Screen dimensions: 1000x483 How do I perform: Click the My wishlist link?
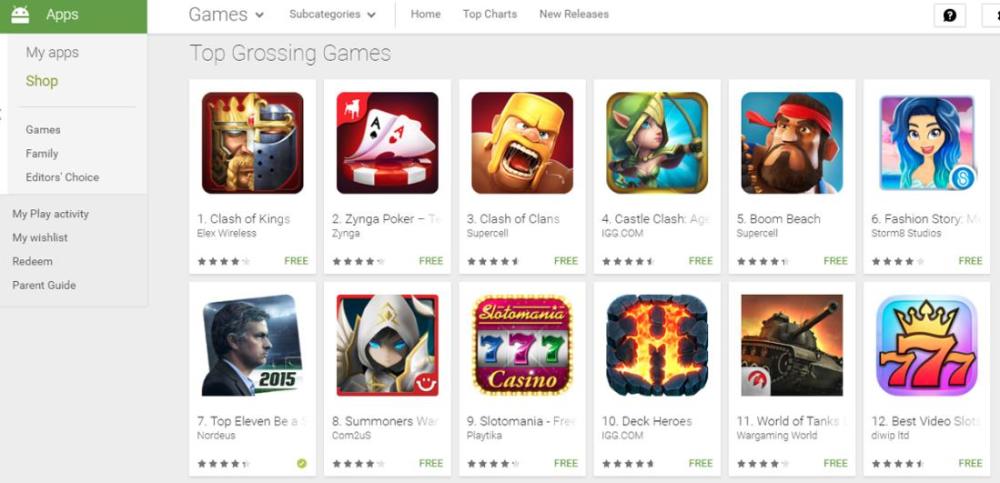[x=40, y=237]
